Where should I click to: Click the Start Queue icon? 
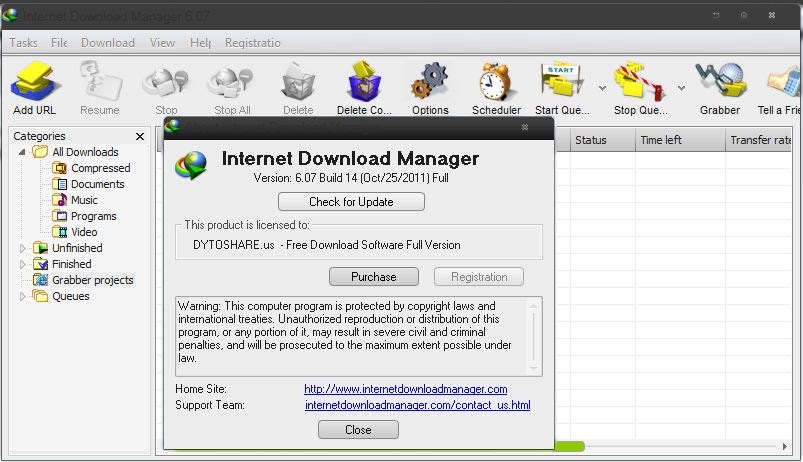pyautogui.click(x=562, y=81)
